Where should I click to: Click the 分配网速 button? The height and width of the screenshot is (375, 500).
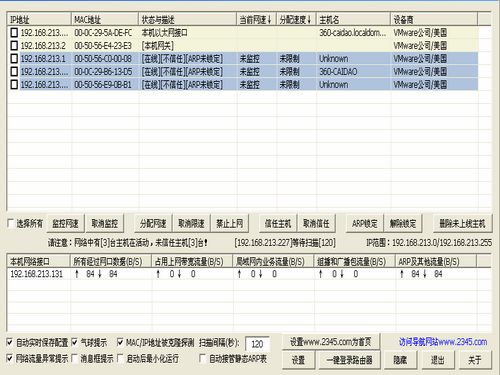[153, 223]
